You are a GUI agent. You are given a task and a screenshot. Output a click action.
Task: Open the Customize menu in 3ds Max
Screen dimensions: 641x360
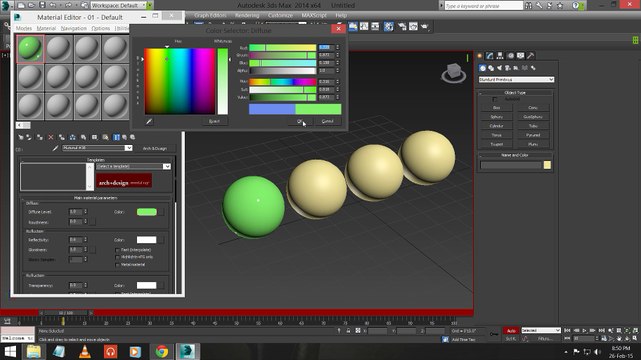pos(280,15)
